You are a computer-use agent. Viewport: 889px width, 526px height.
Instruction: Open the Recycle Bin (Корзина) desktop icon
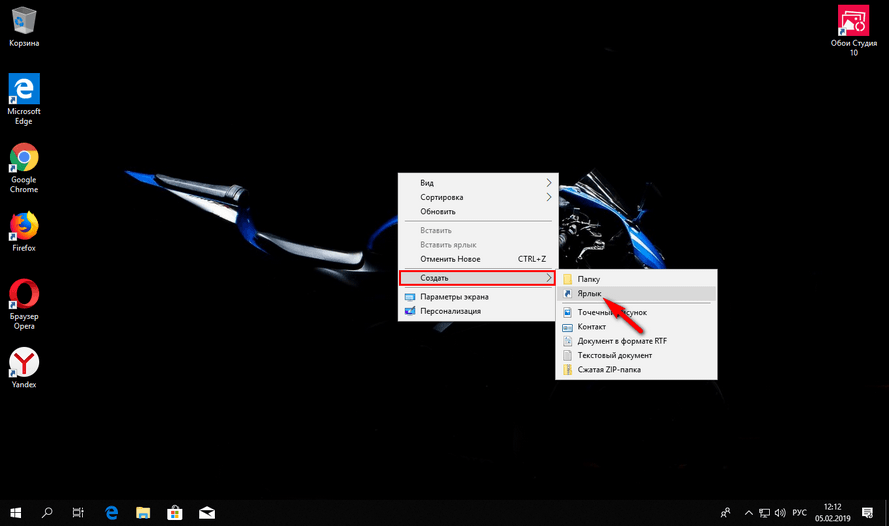[24, 27]
